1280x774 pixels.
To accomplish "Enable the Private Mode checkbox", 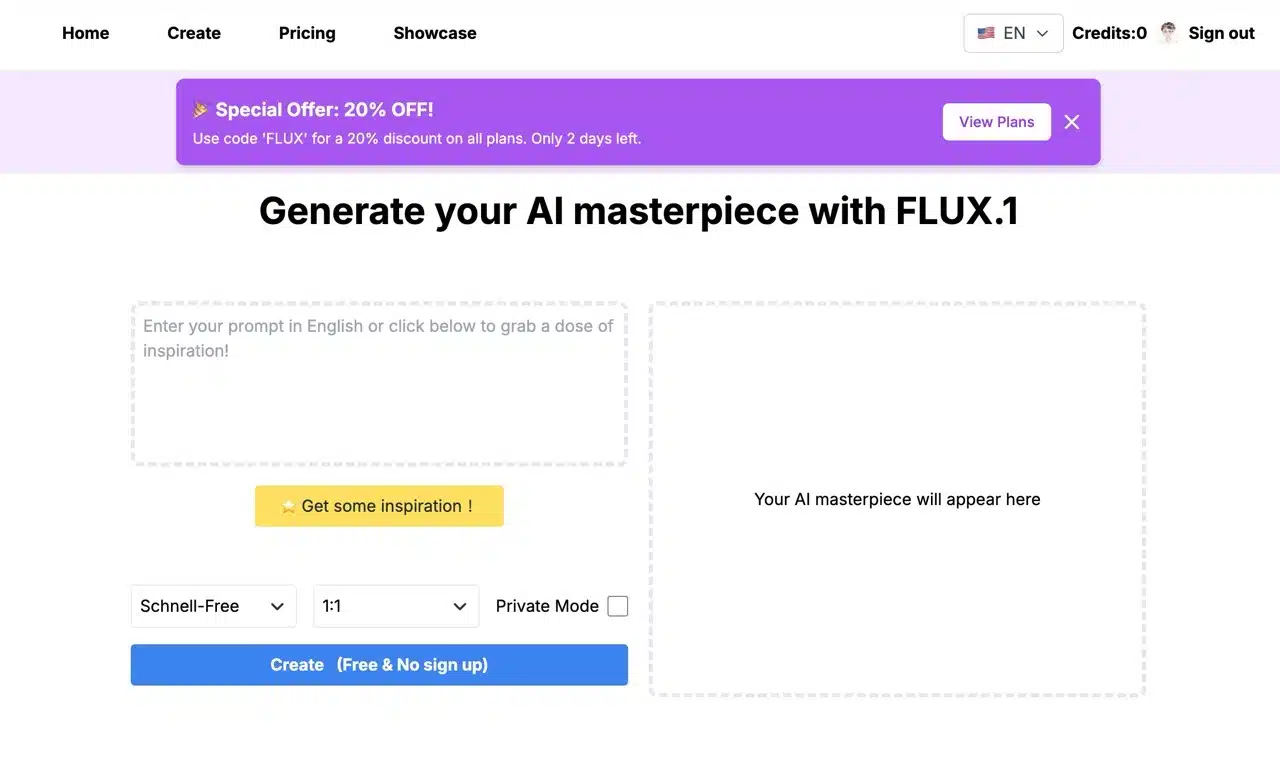I will click(618, 606).
